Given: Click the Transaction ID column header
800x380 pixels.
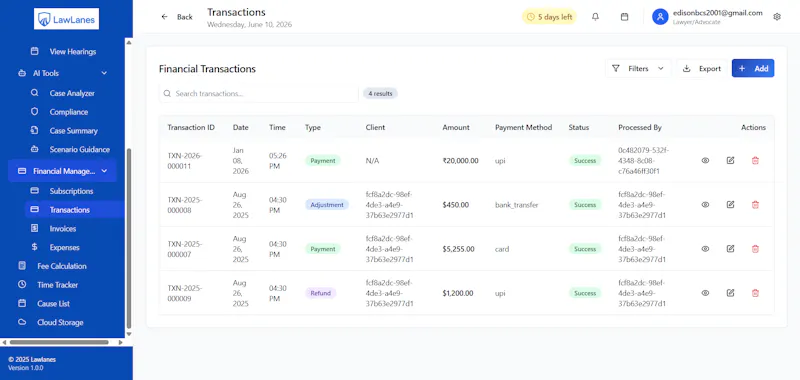Looking at the screenshot, I should click(191, 128).
